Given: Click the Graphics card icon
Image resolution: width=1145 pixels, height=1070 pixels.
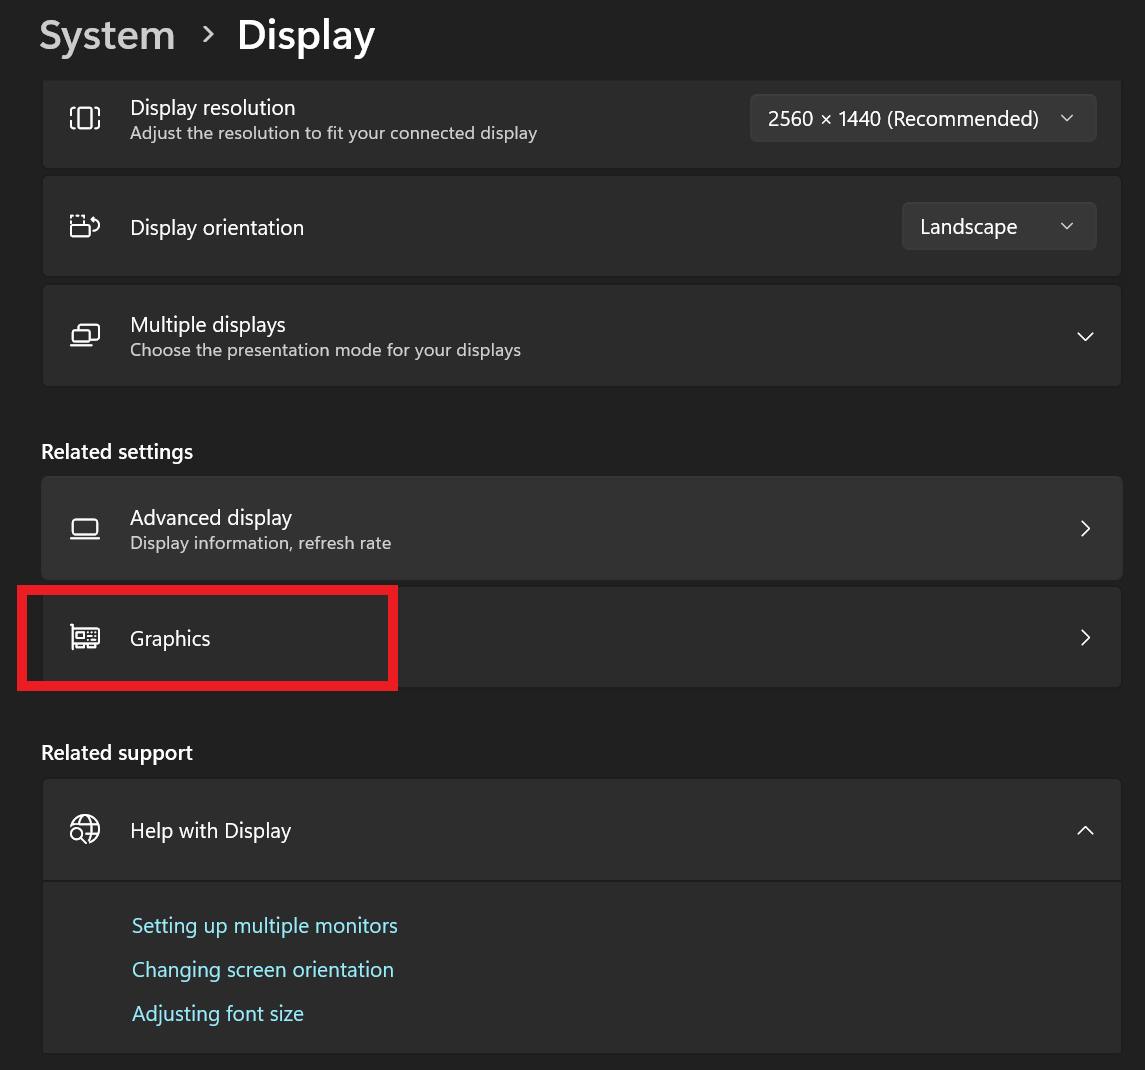Looking at the screenshot, I should coord(85,638).
